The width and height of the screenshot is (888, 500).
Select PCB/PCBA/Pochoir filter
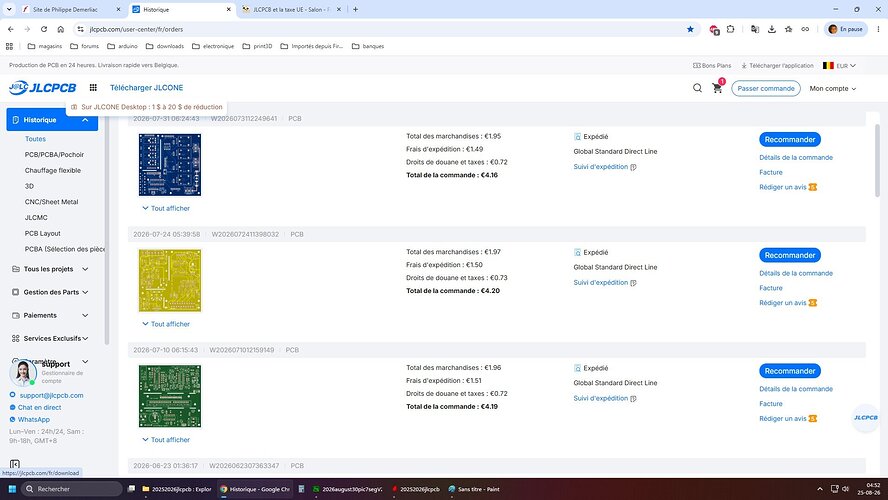(x=54, y=155)
